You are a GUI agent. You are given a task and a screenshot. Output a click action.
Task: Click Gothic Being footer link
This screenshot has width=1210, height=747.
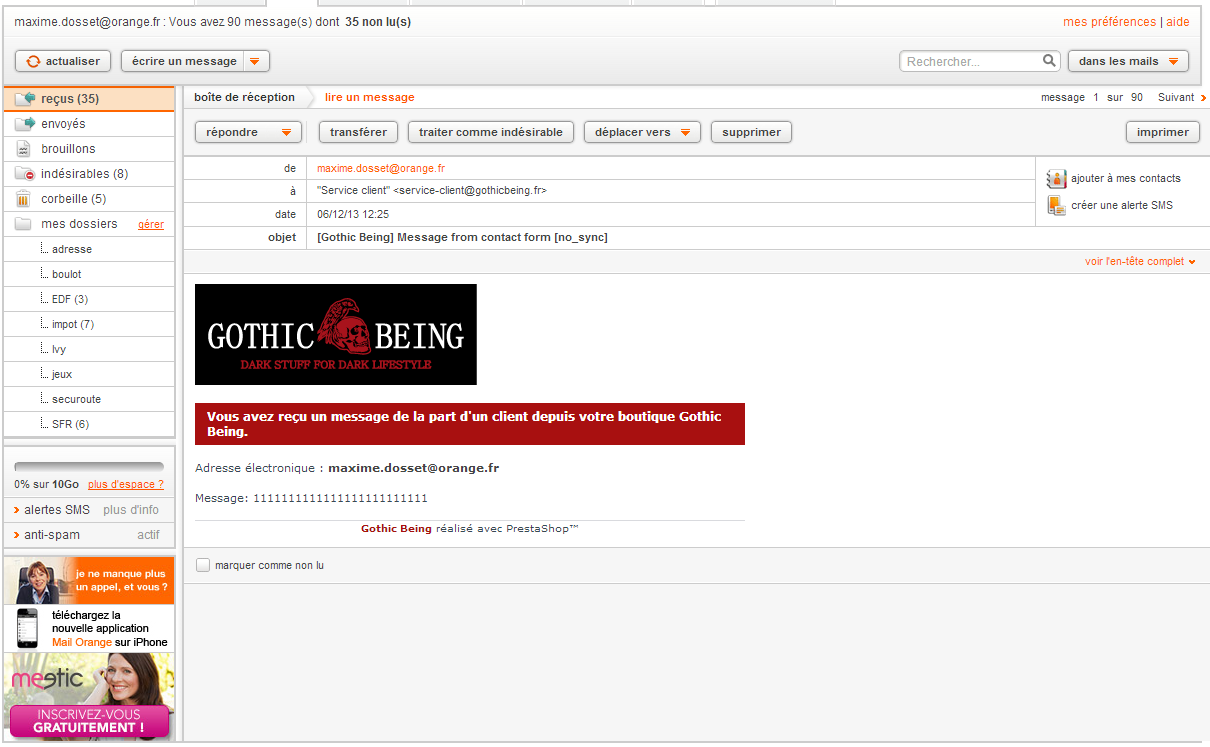[396, 528]
